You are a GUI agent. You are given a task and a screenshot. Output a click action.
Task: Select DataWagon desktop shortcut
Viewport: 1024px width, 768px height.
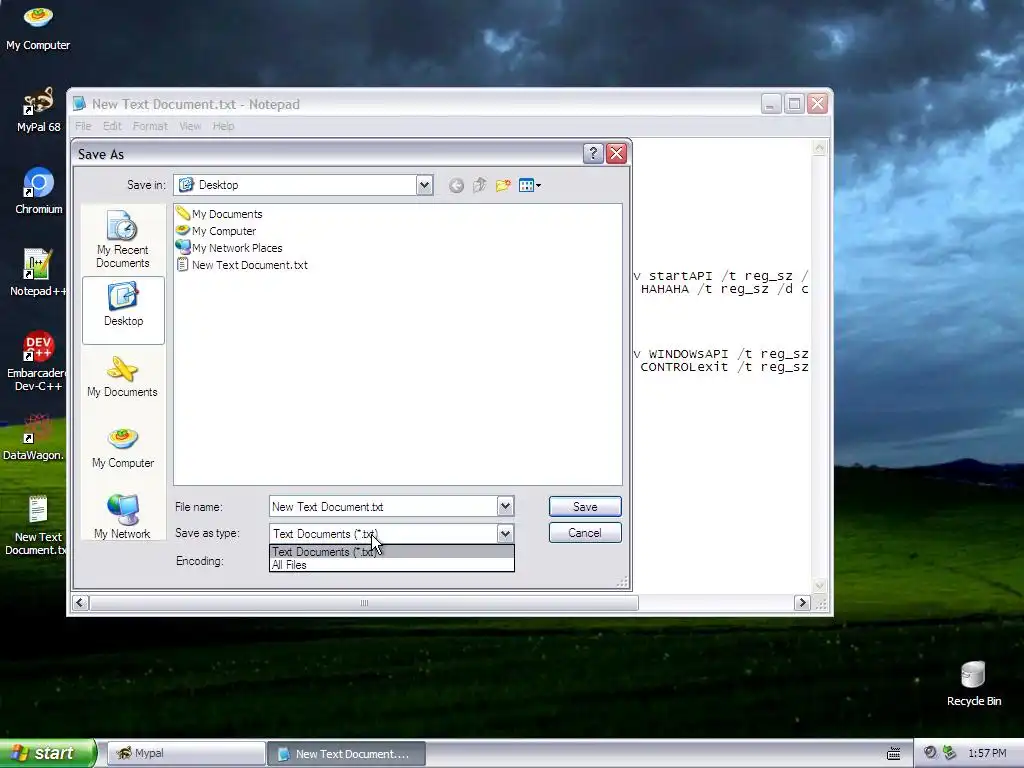[34, 437]
